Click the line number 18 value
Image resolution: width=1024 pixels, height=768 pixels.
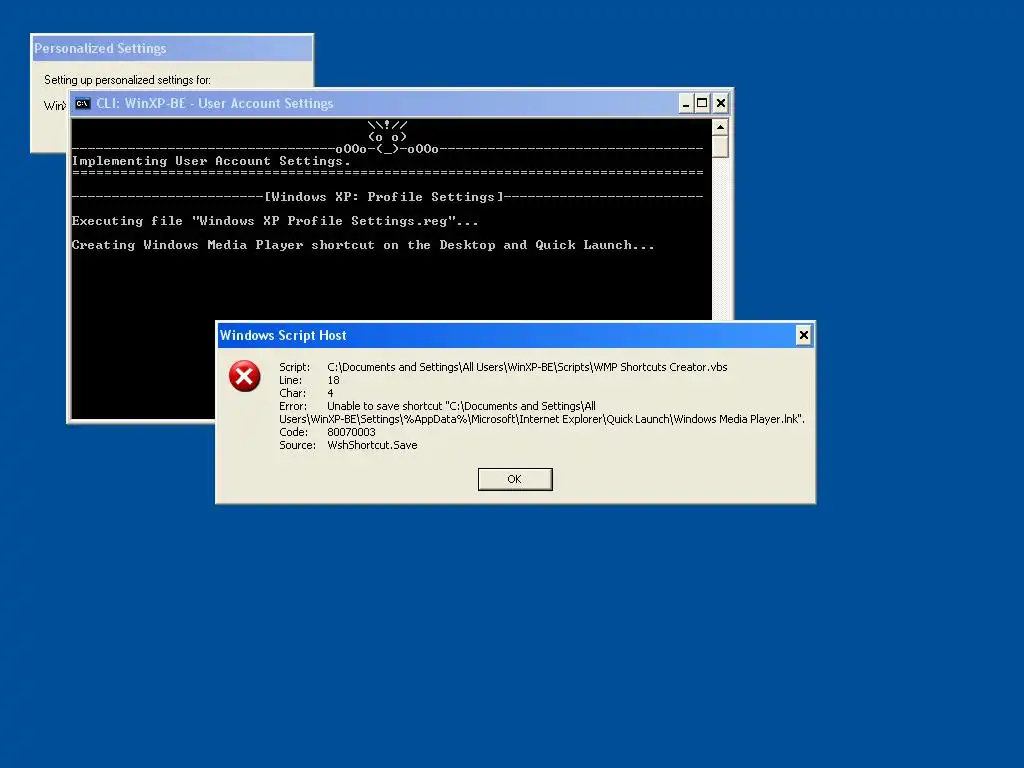pos(333,380)
